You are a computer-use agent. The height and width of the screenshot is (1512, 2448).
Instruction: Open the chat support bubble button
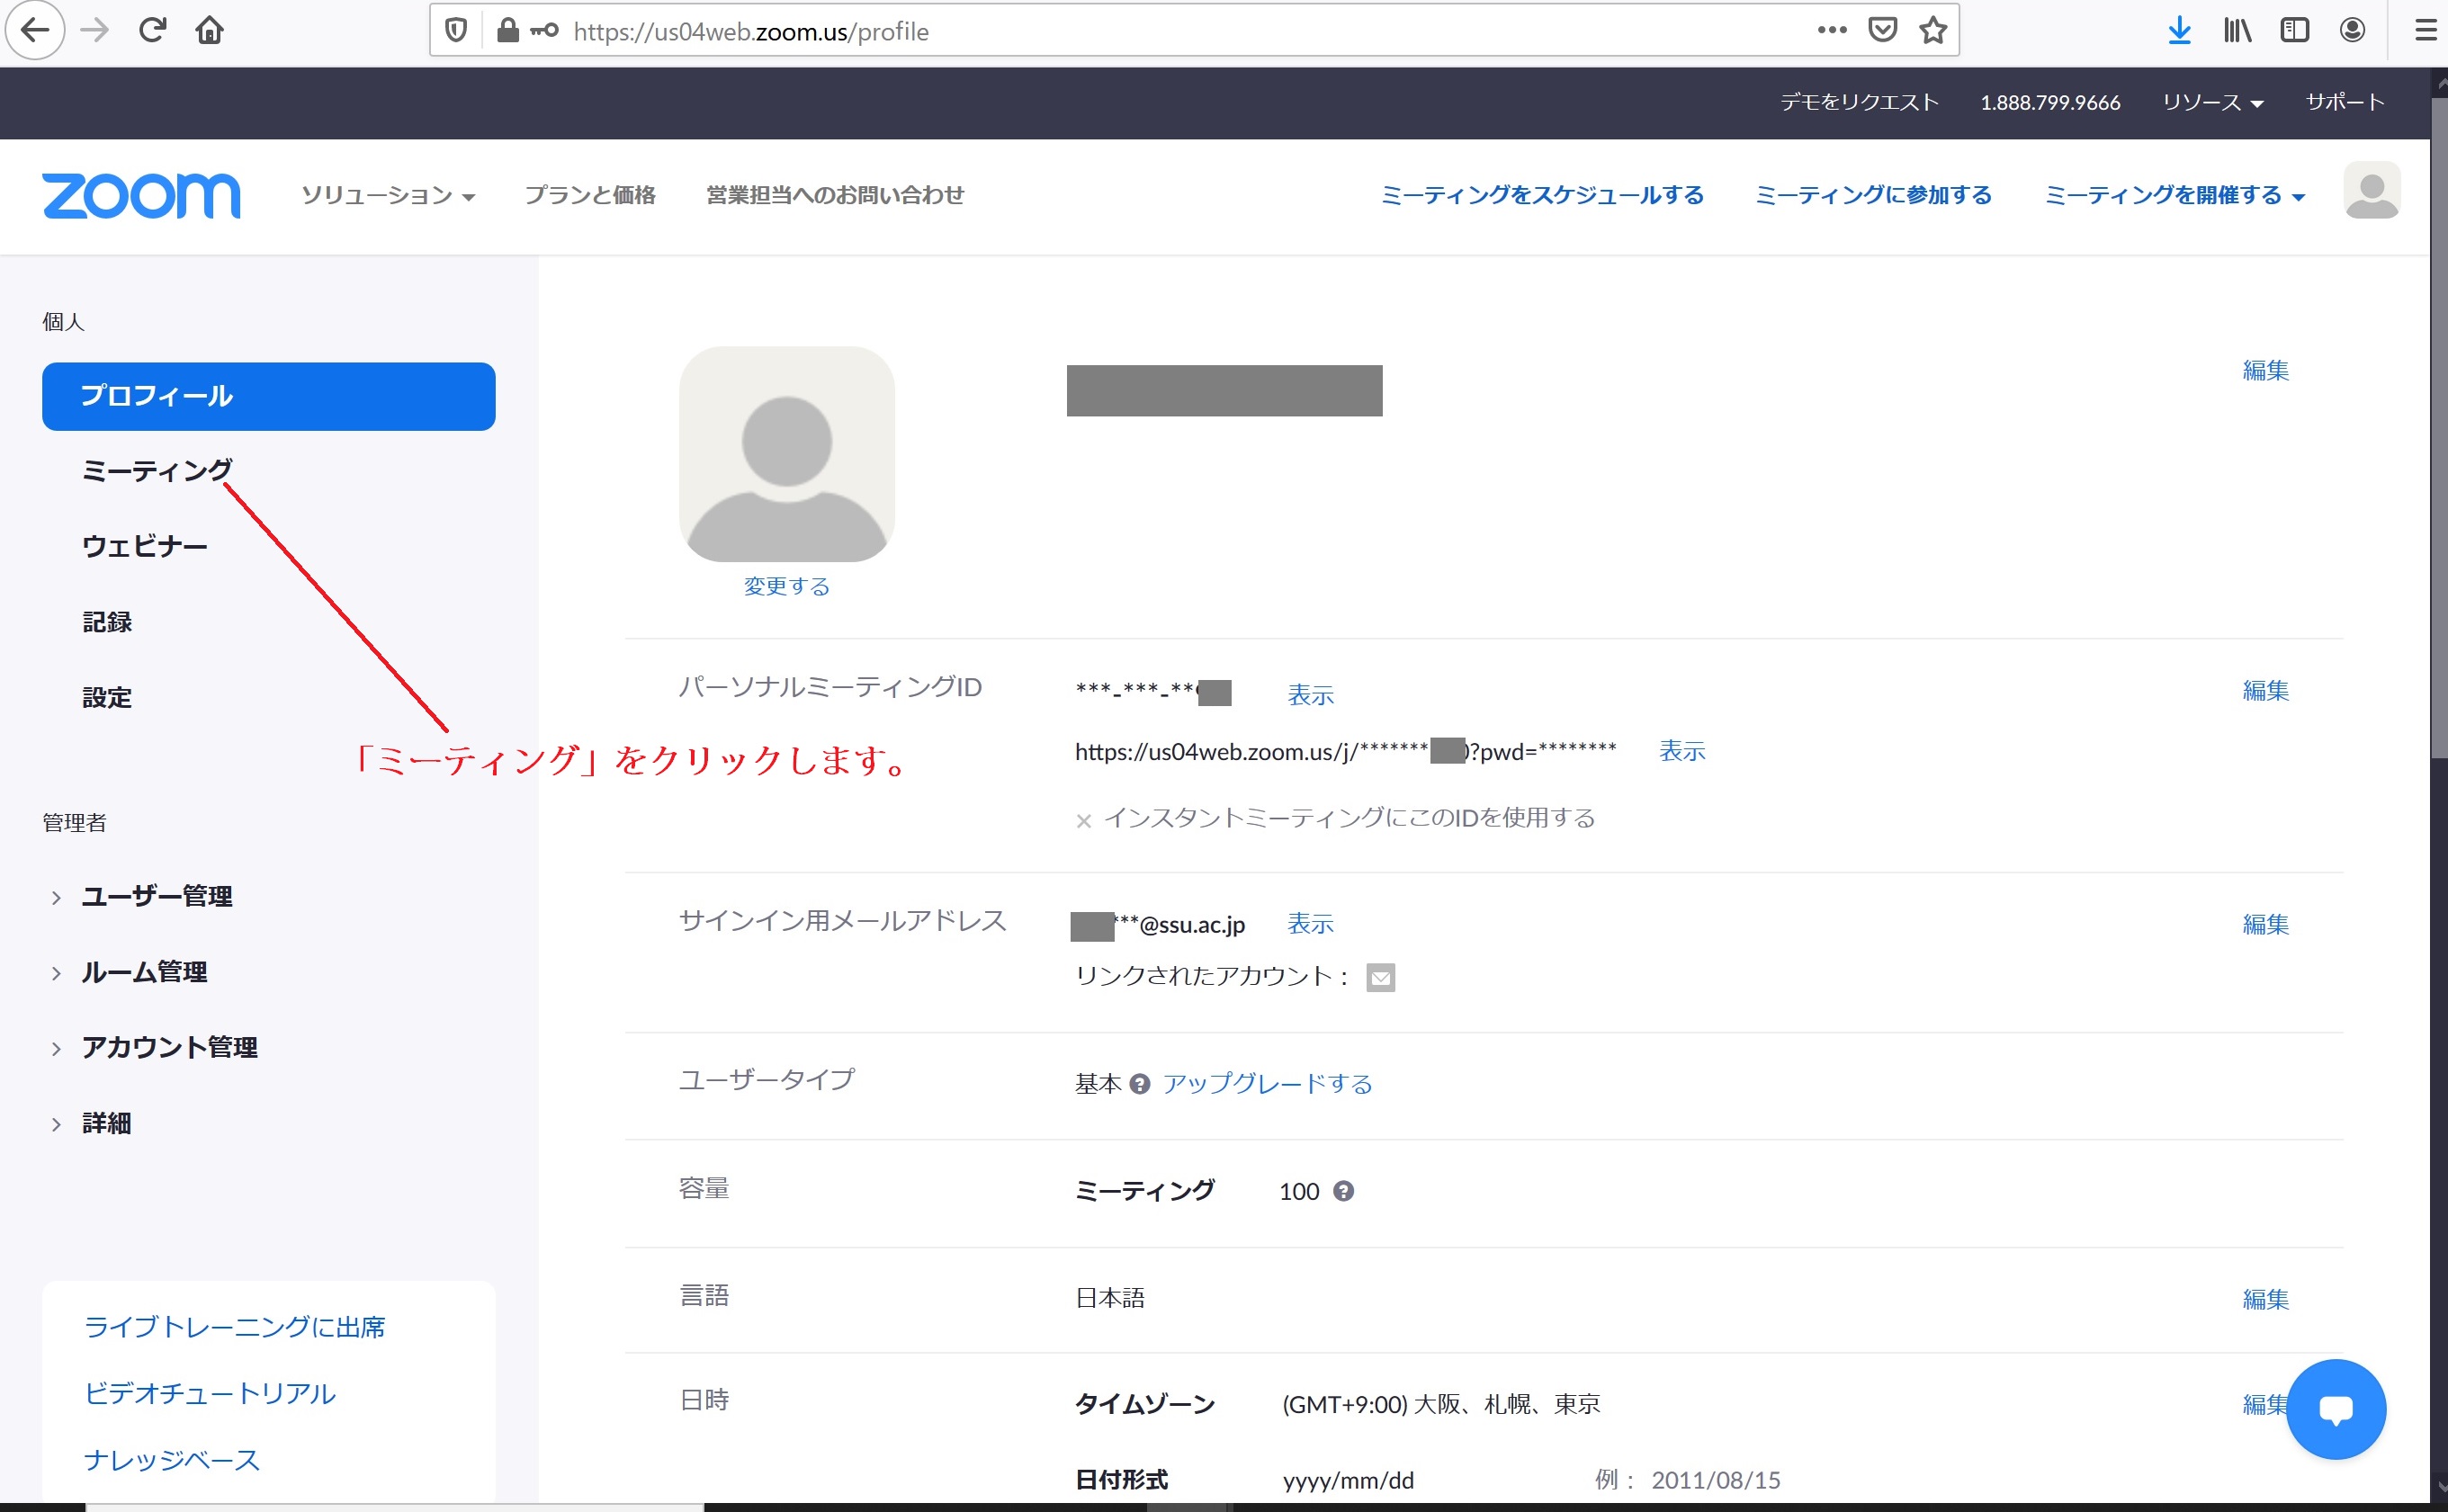click(x=2336, y=1409)
